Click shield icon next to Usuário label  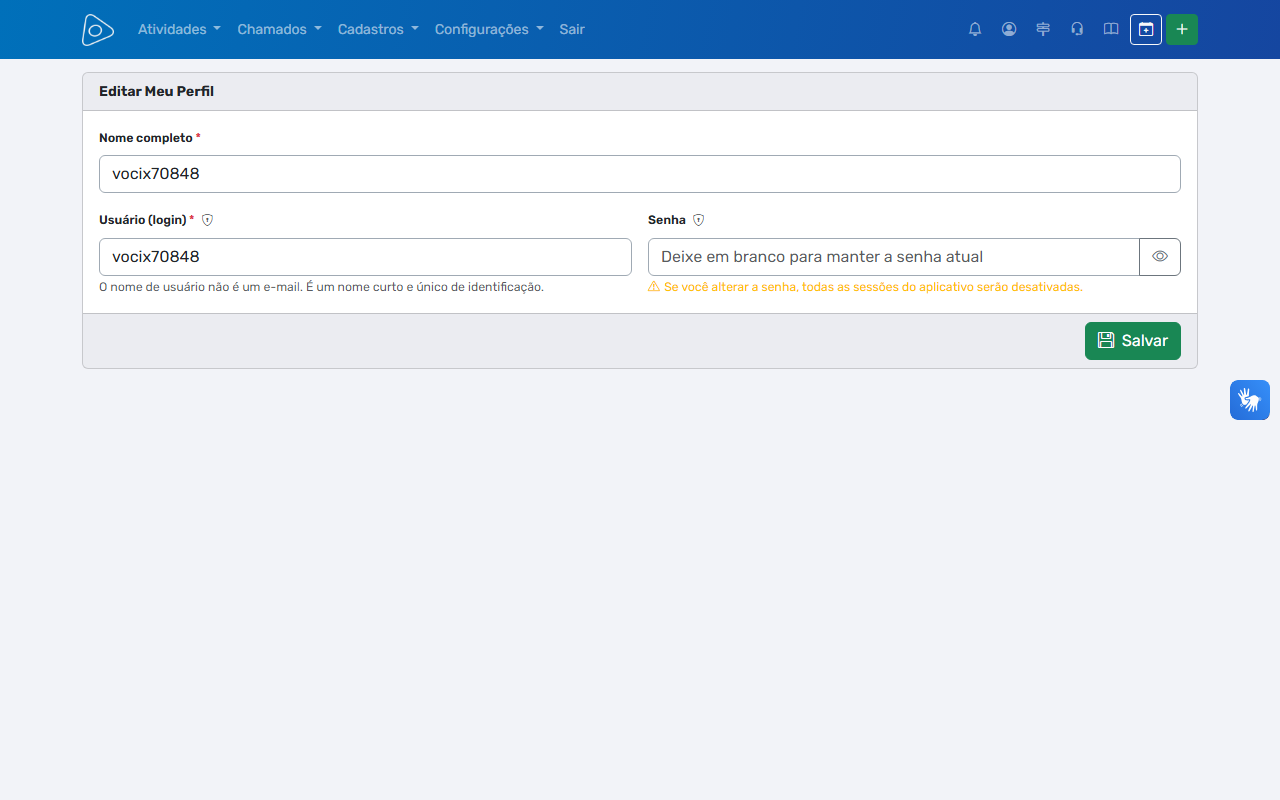[208, 220]
